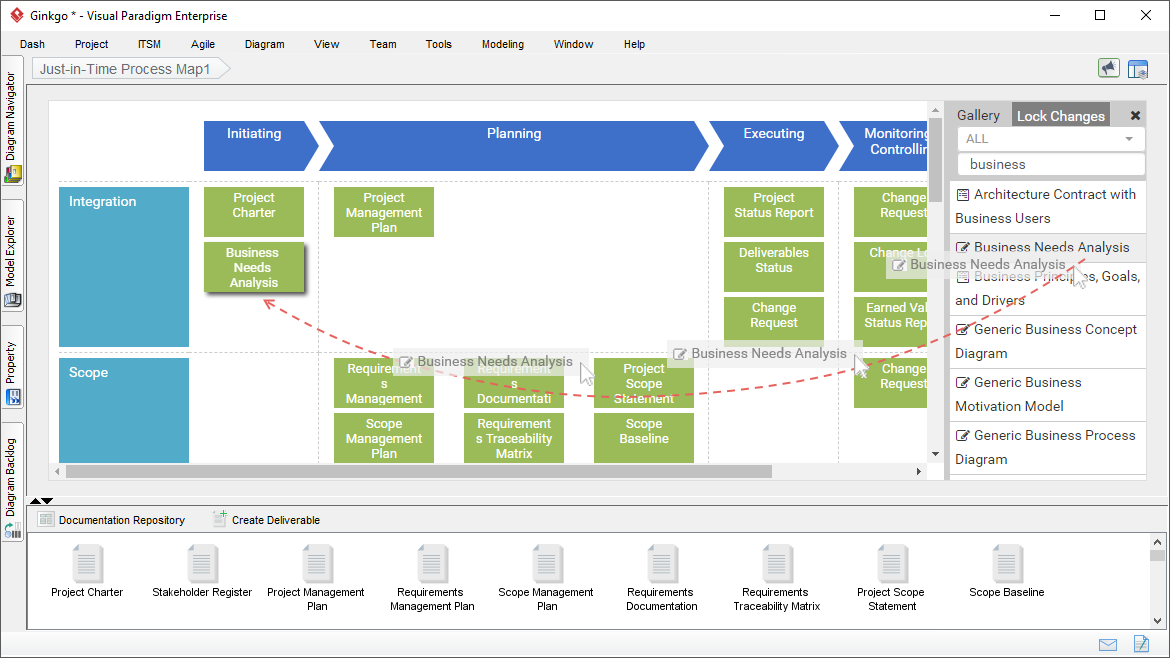The width and height of the screenshot is (1170, 658).
Task: Open the Documentation Repository
Action: [x=112, y=519]
